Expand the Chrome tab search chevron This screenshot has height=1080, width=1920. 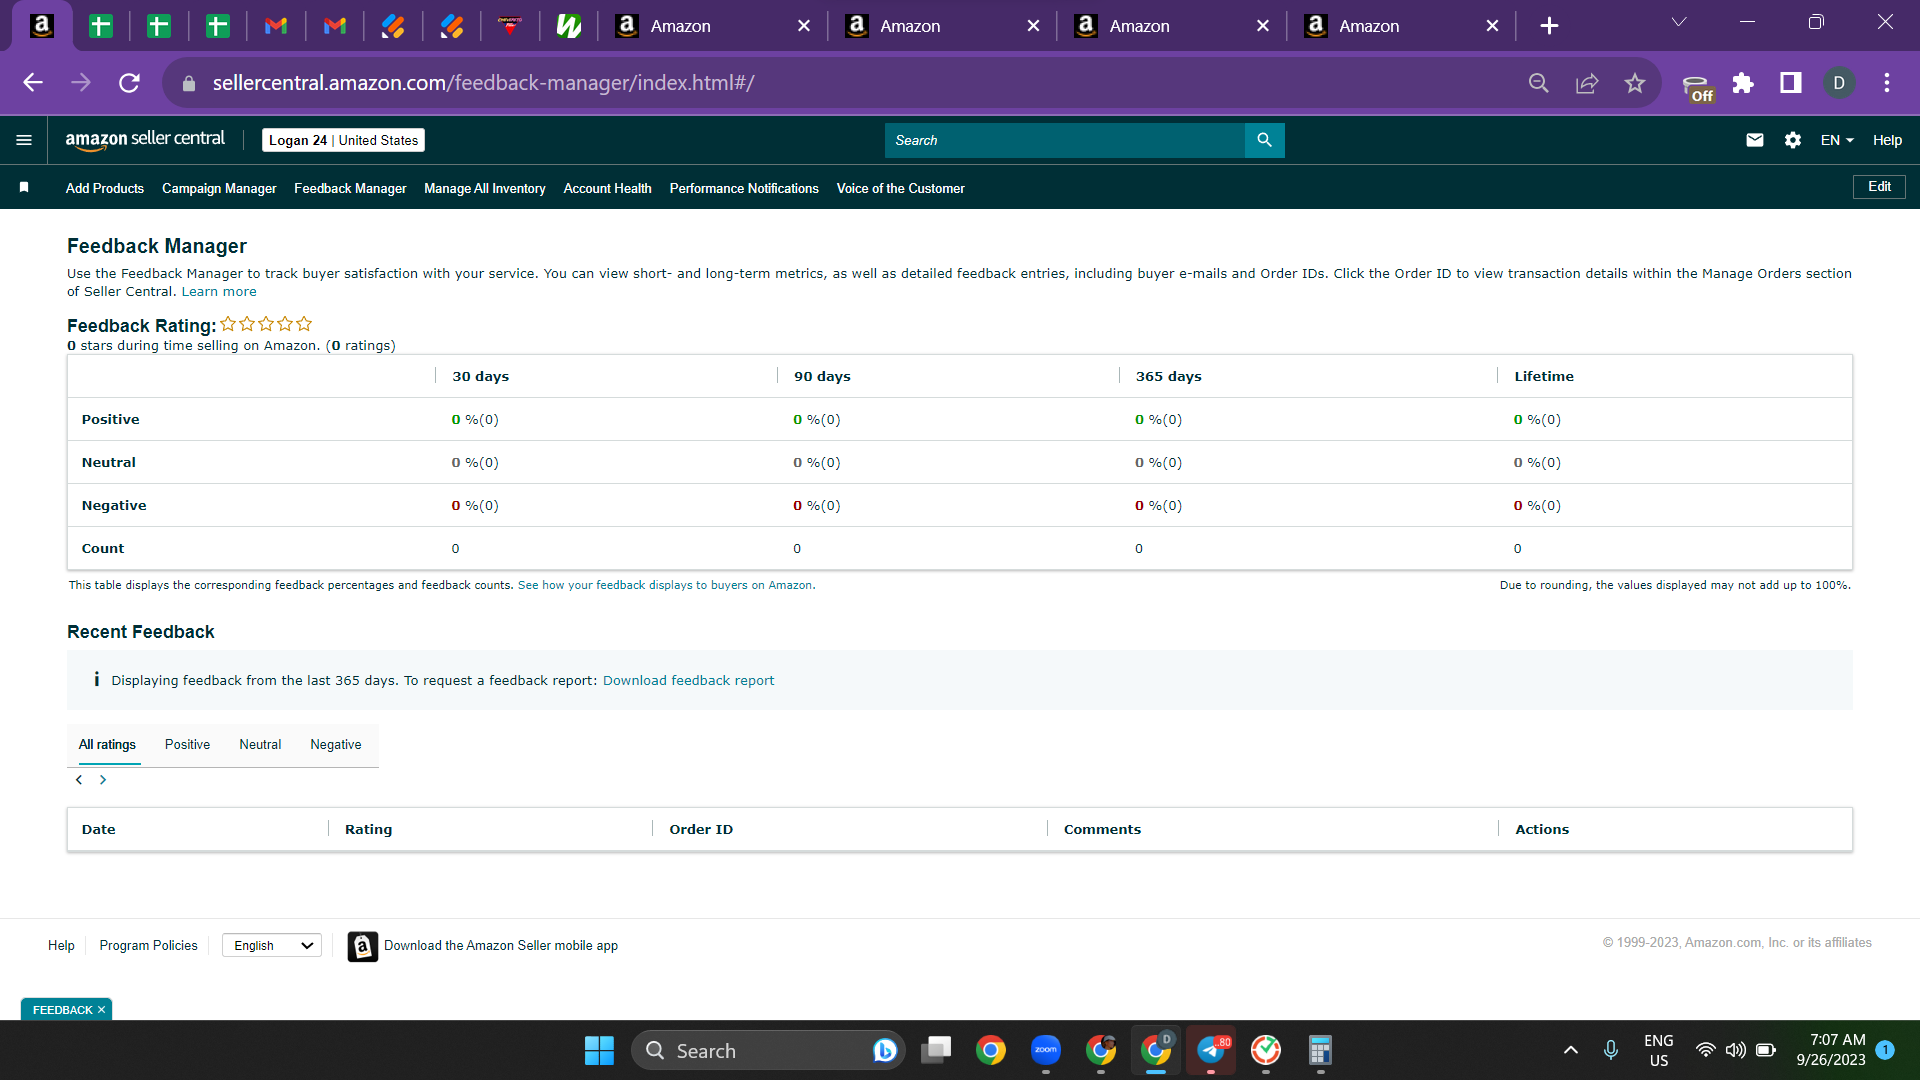coord(1679,22)
